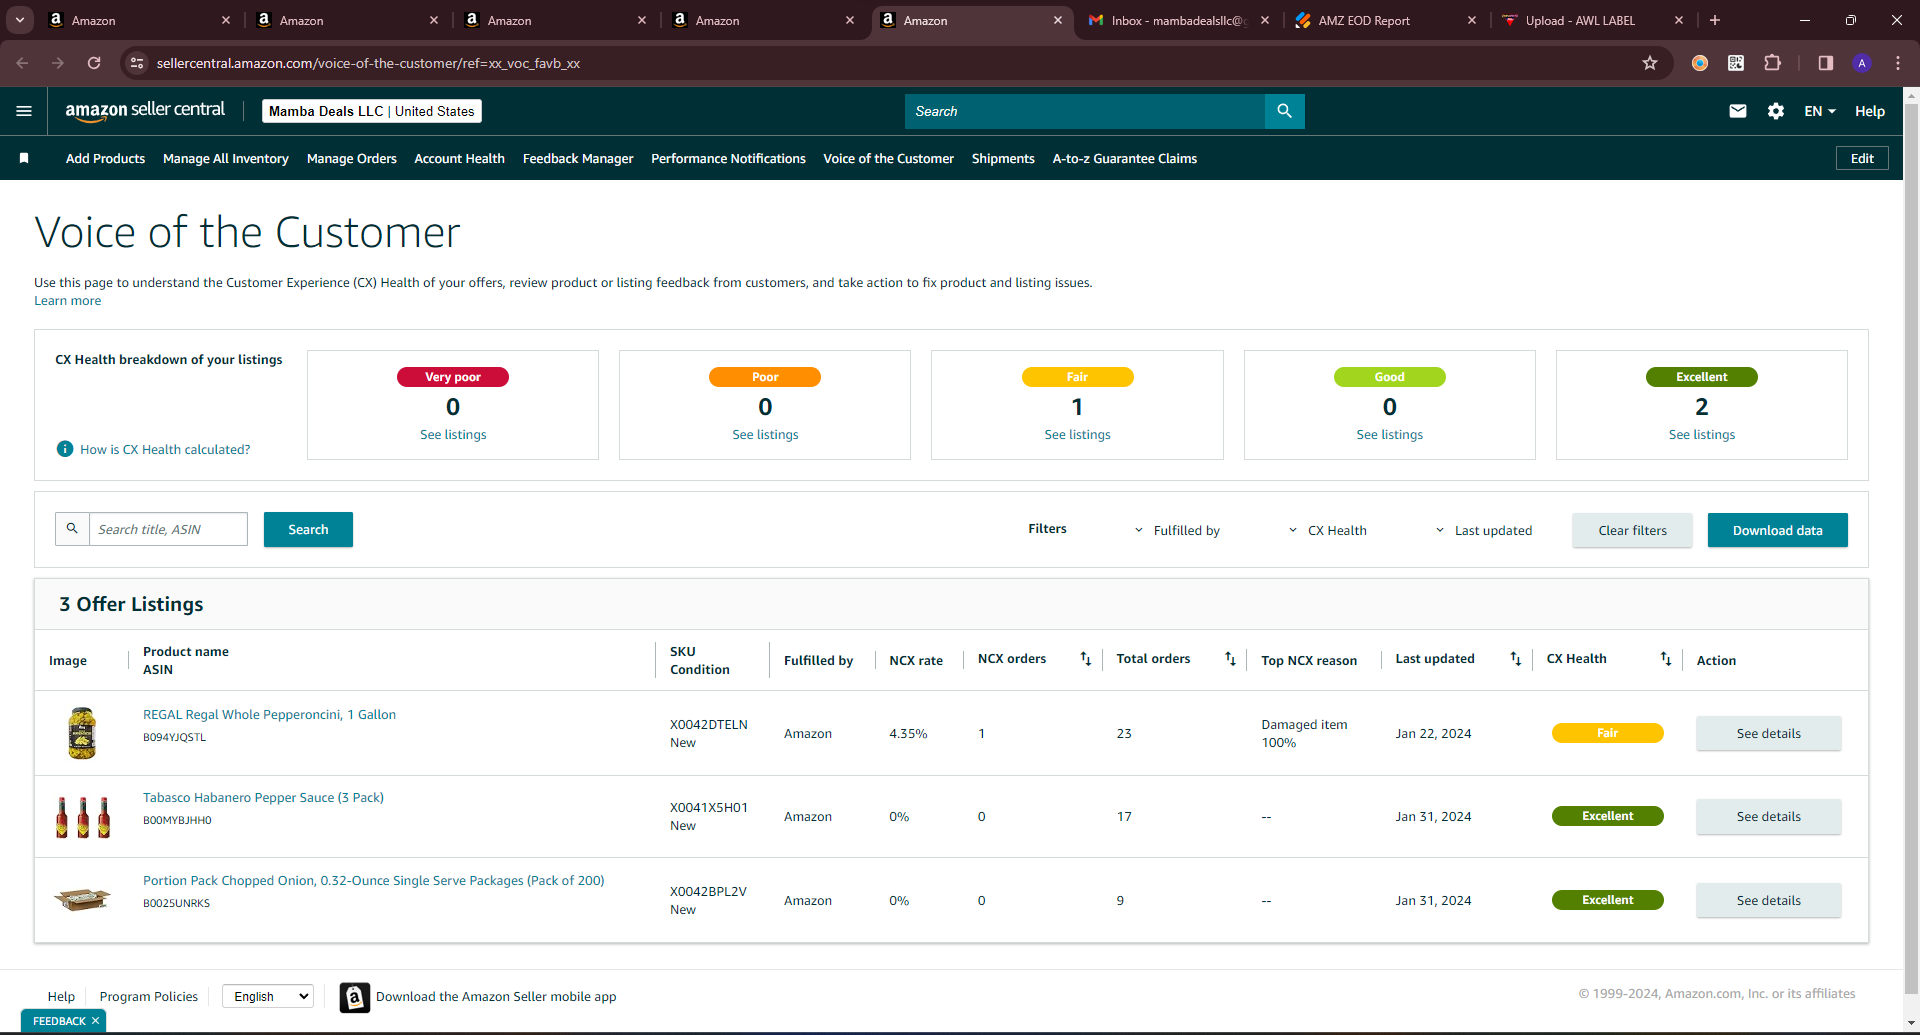The image size is (1920, 1035).
Task: See listings under Fair
Action: click(1077, 435)
